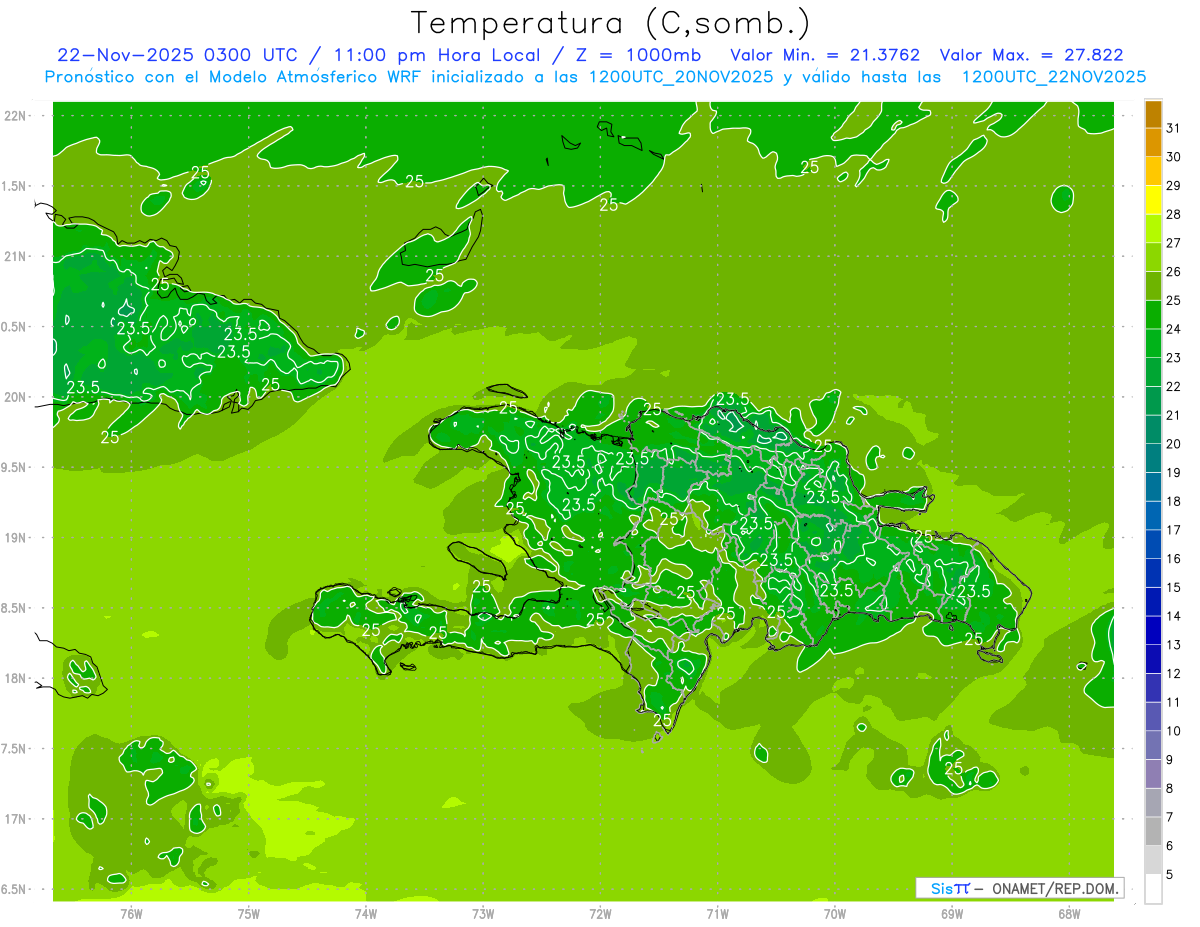Click the blue legend swatch between 15 and 16
The height and width of the screenshot is (927, 1200).
1153,573
